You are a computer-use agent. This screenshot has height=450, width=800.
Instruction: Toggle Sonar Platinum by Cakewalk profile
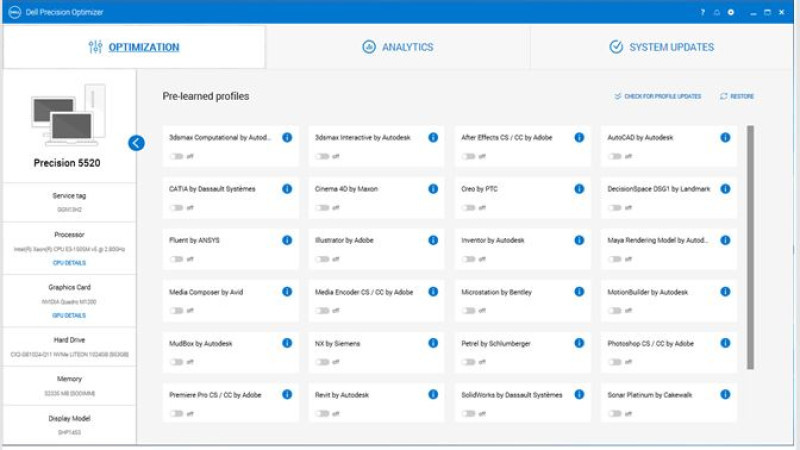[615, 413]
